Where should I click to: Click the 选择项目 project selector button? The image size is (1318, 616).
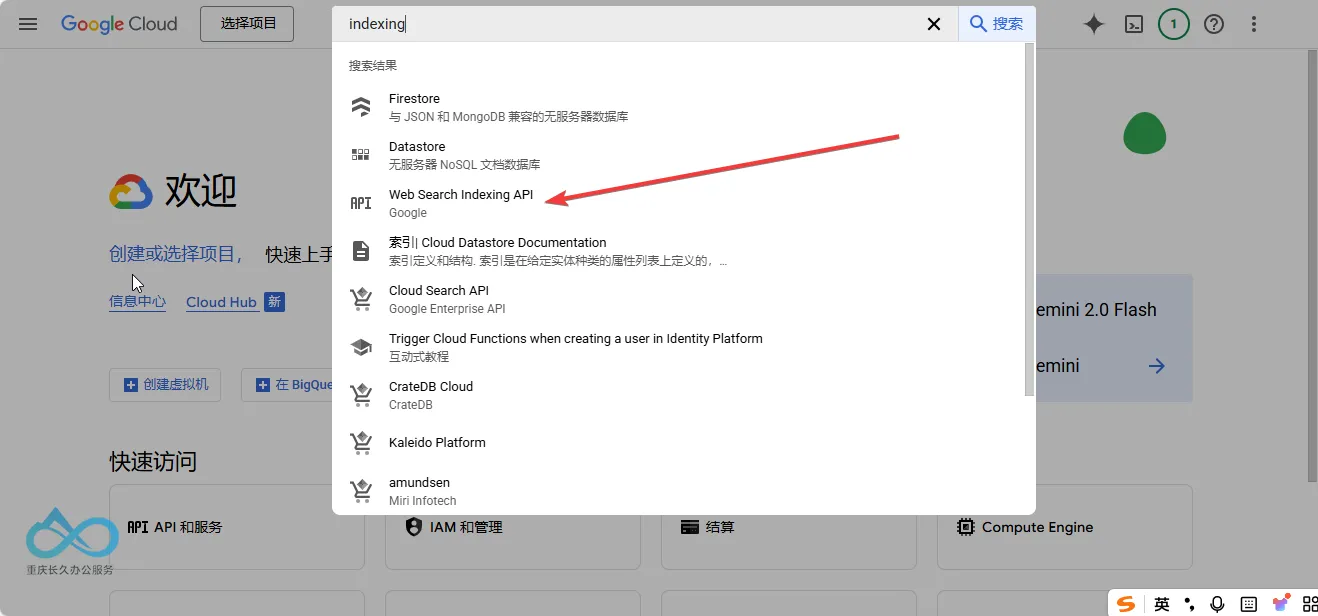point(247,24)
